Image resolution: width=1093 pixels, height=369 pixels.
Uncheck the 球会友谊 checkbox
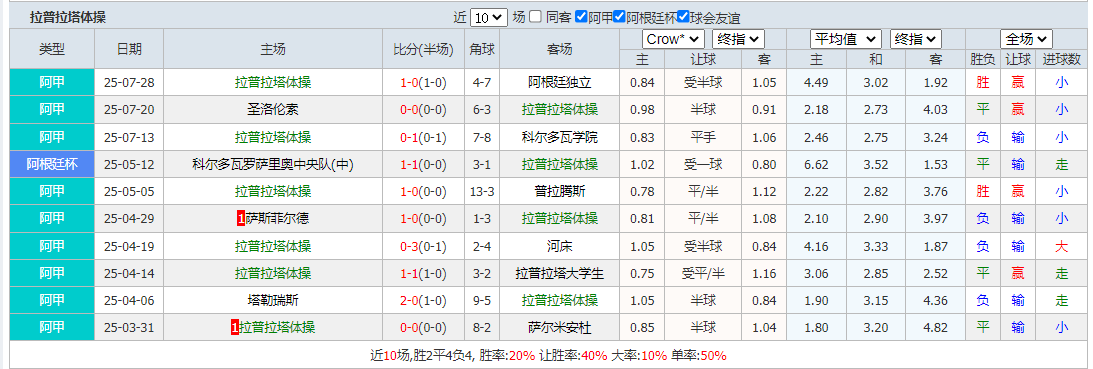683,17
